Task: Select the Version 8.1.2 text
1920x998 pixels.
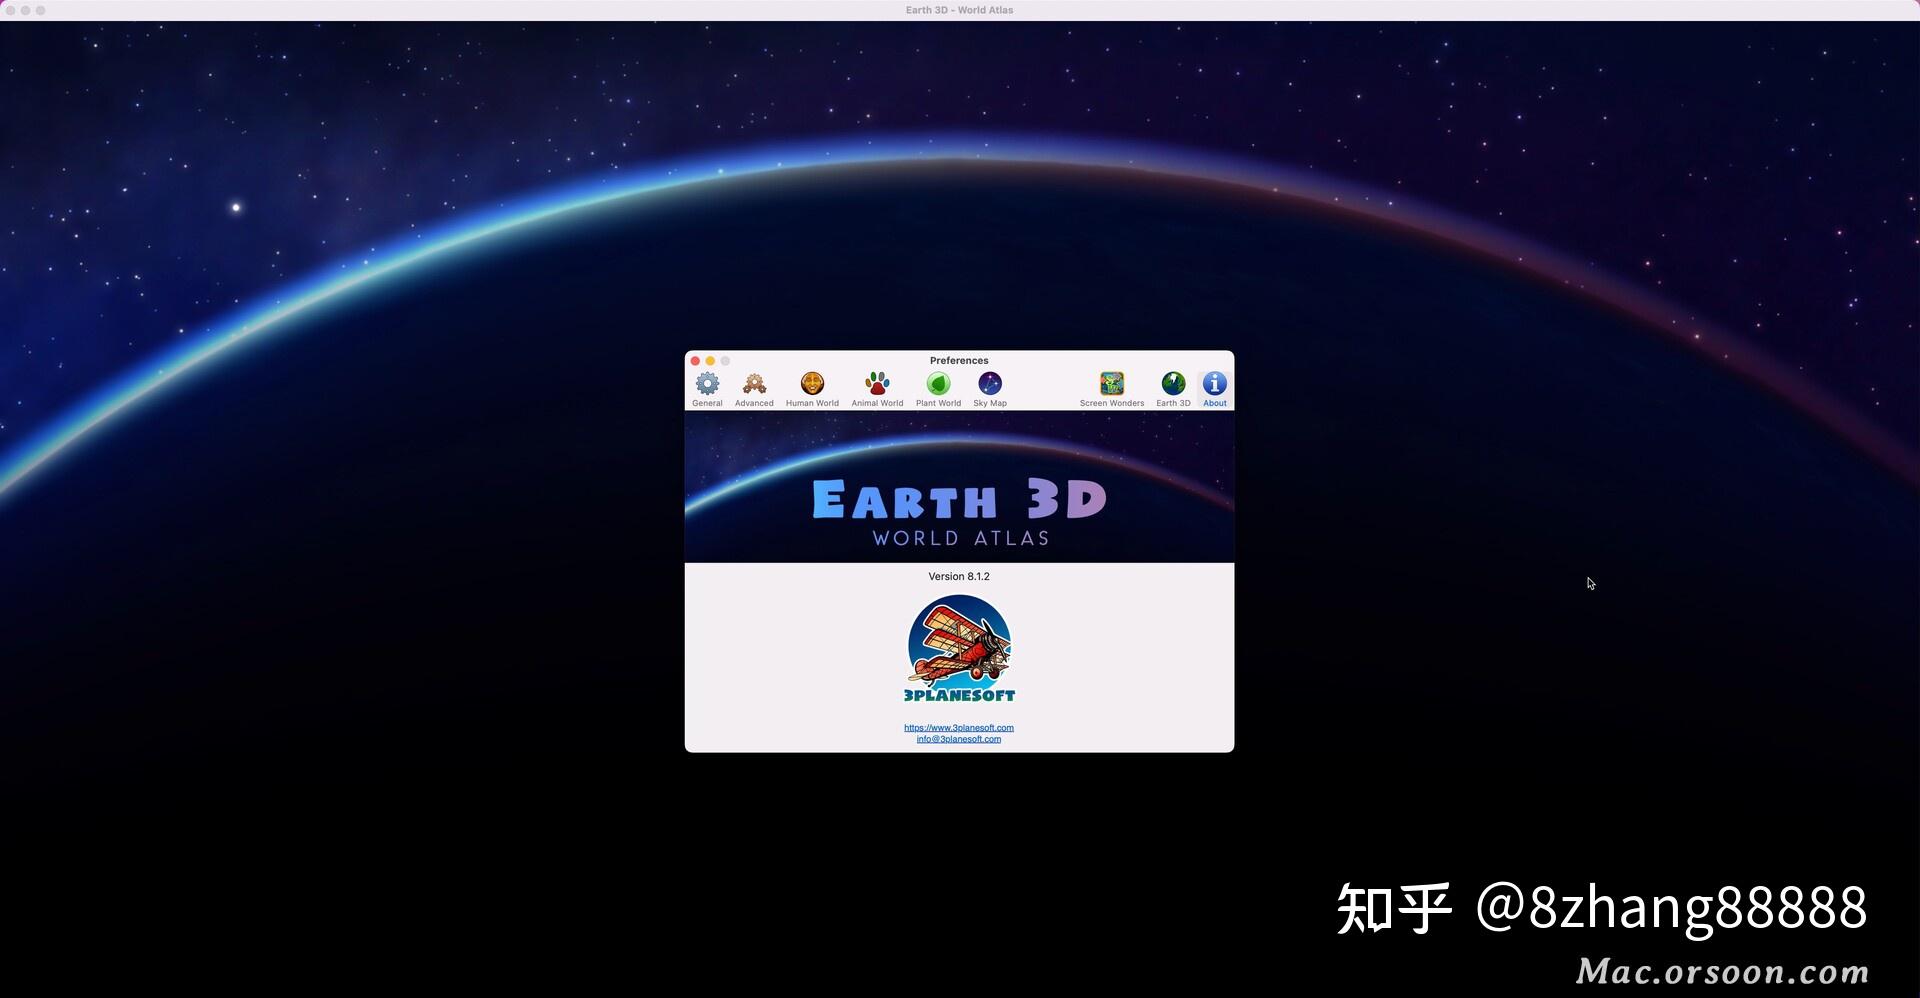Action: 958,576
